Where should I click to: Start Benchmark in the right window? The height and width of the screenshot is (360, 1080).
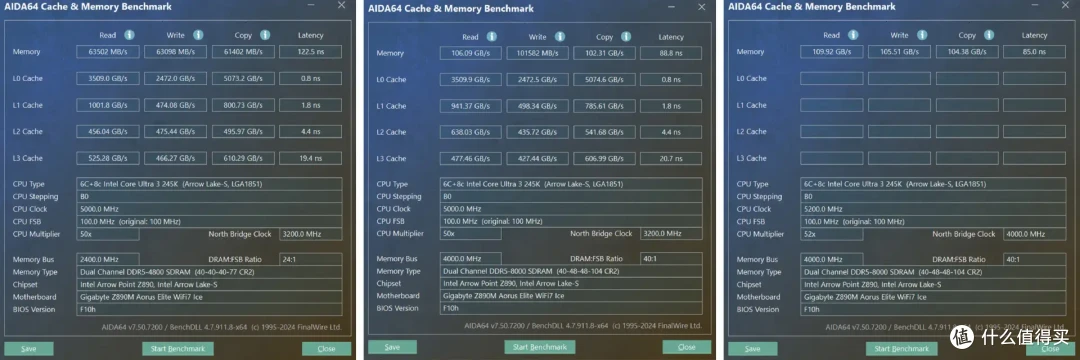[902, 349]
